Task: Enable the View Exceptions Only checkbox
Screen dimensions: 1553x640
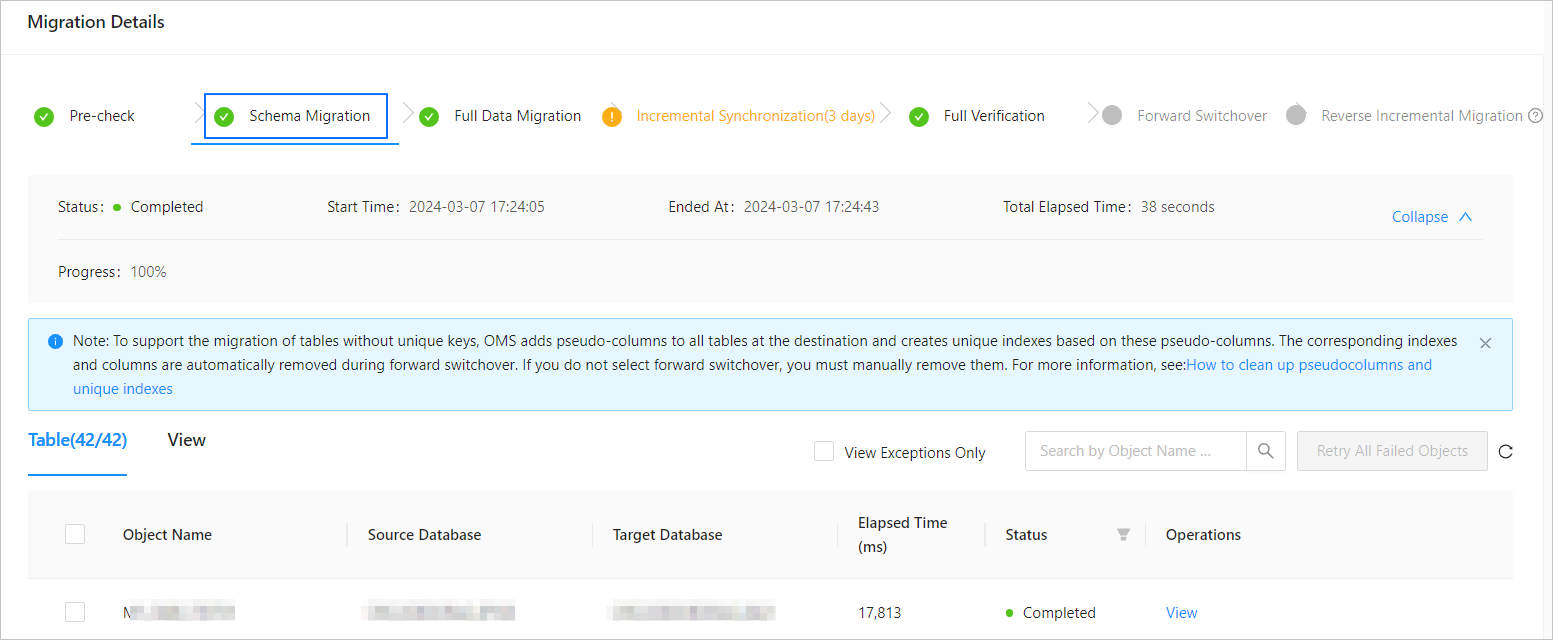Action: (x=824, y=452)
